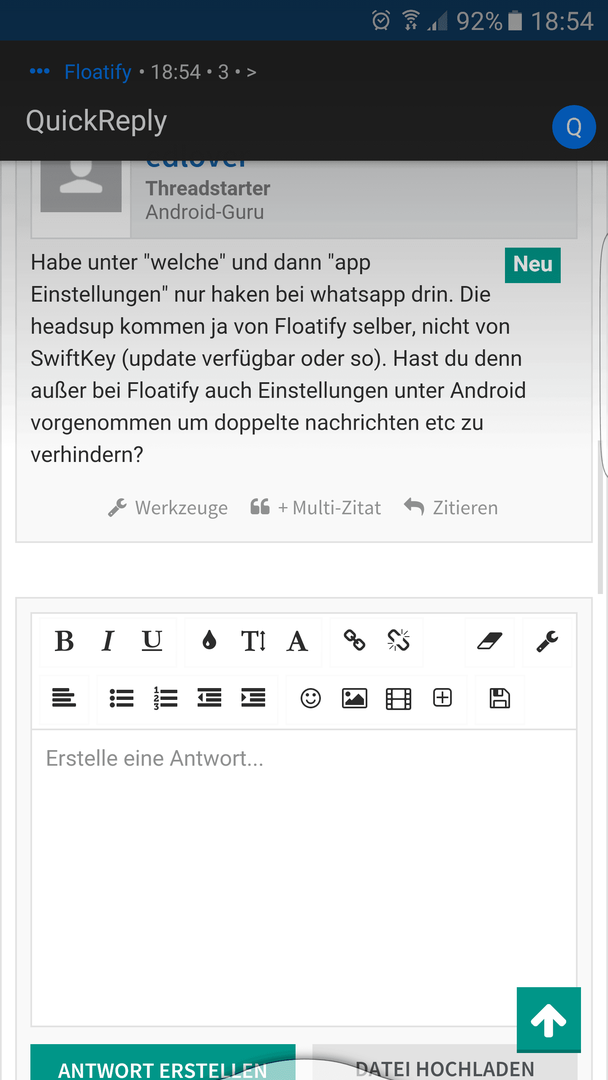
Task: Open the three-dot Floatify notification icon
Action: (40, 72)
